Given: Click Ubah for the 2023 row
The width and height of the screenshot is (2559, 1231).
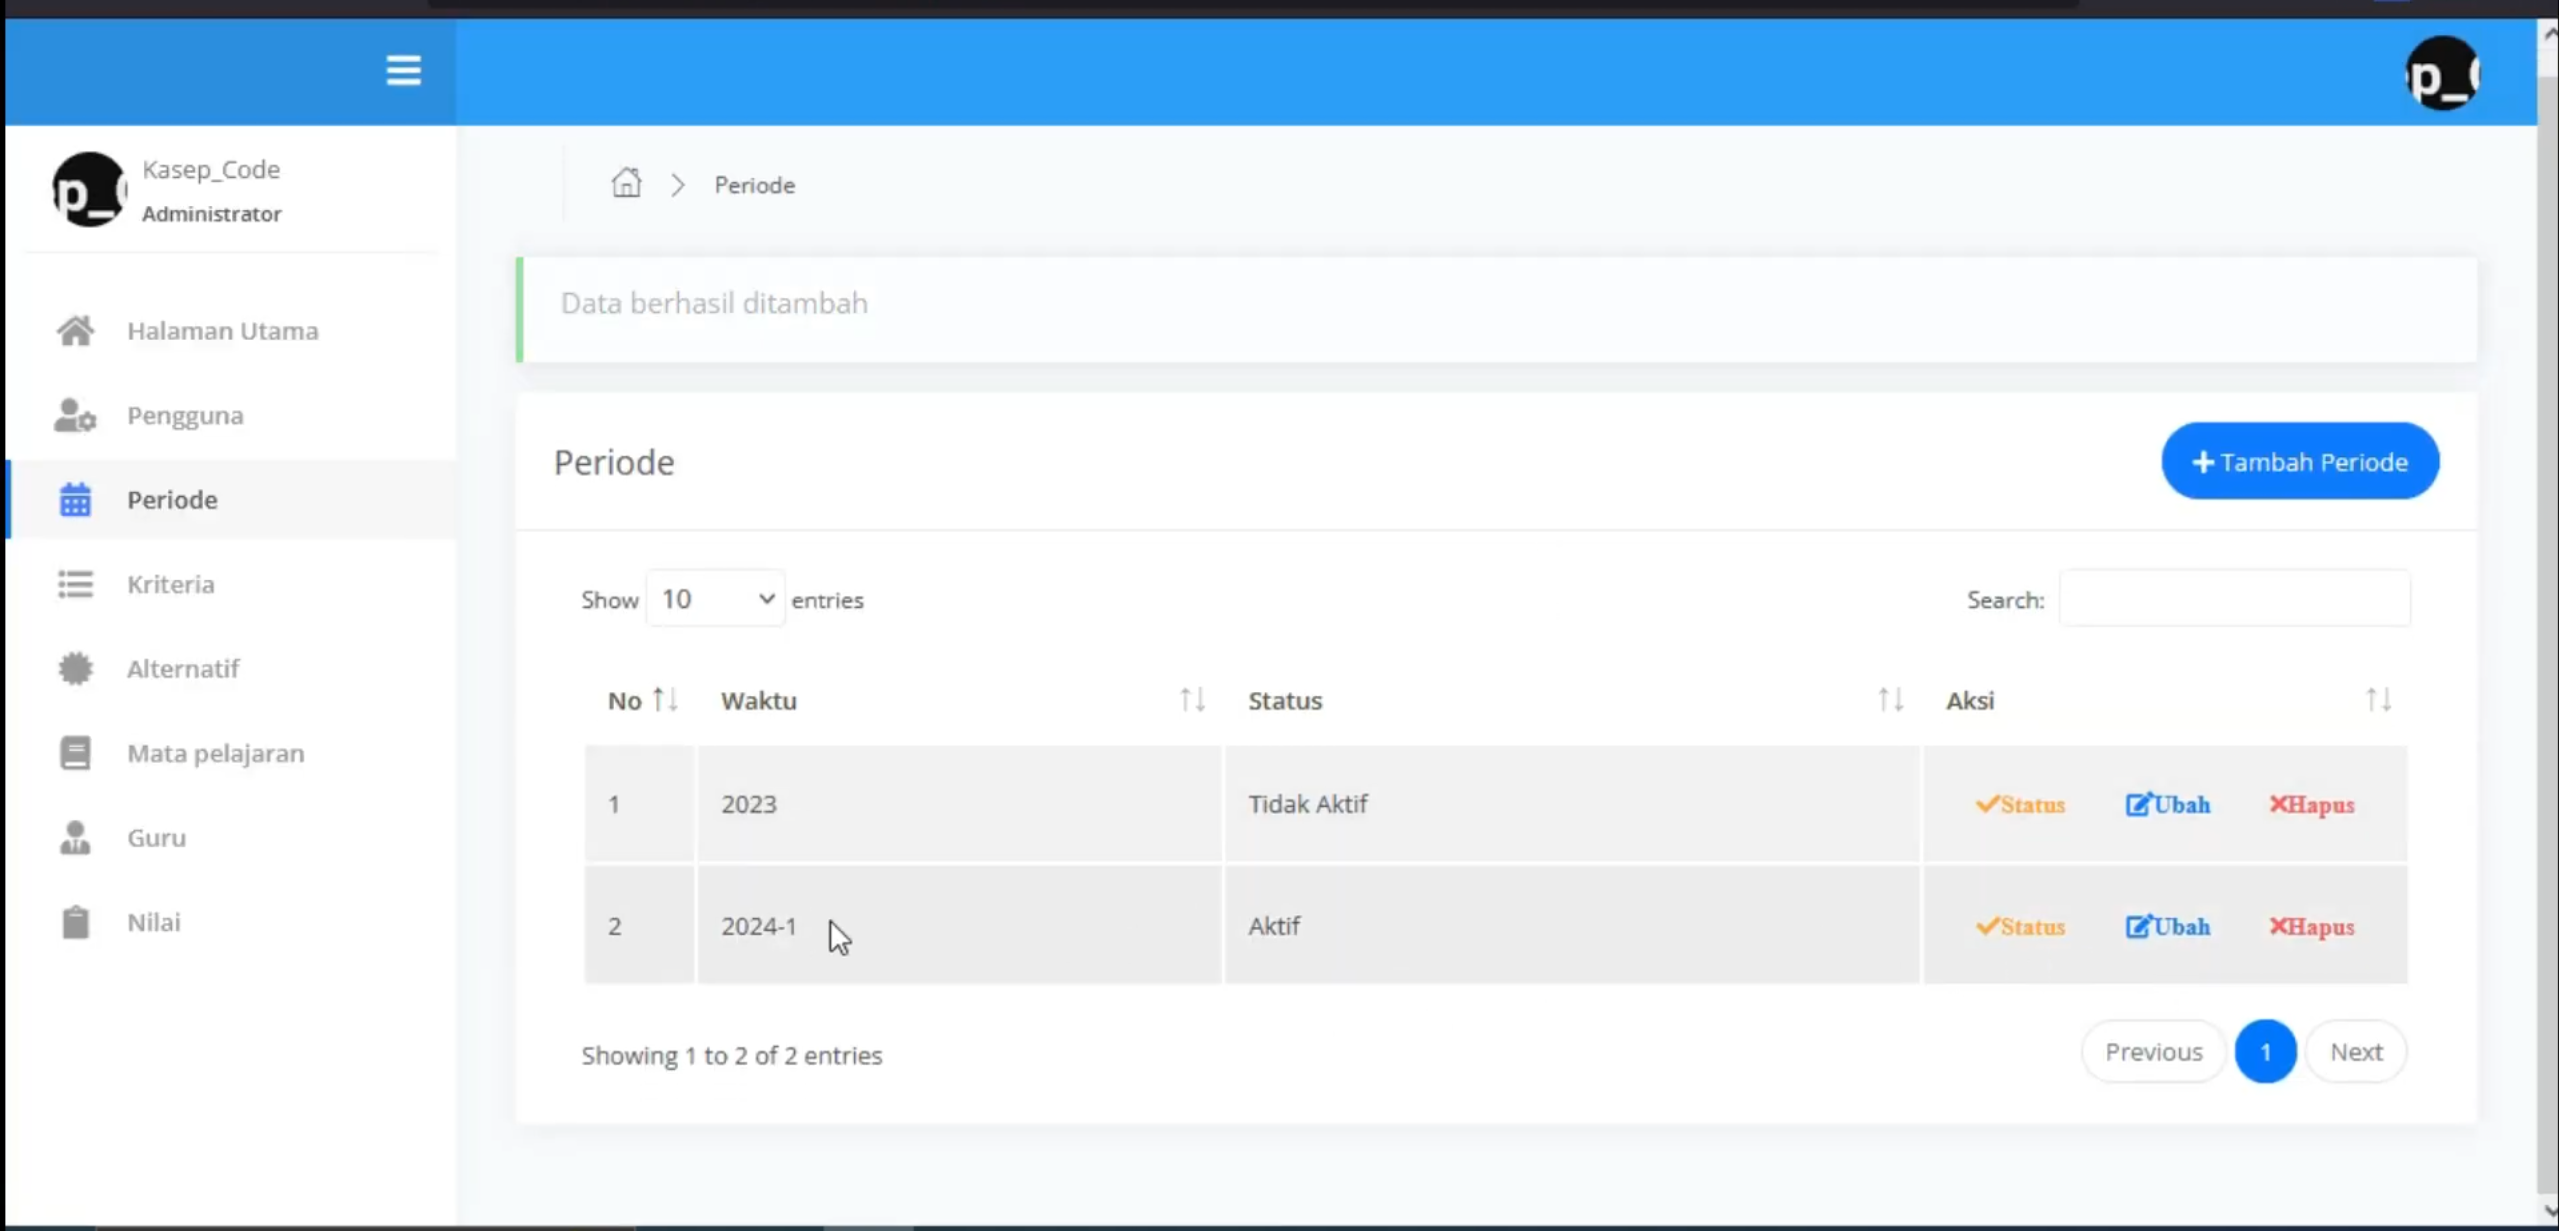Looking at the screenshot, I should point(2168,805).
